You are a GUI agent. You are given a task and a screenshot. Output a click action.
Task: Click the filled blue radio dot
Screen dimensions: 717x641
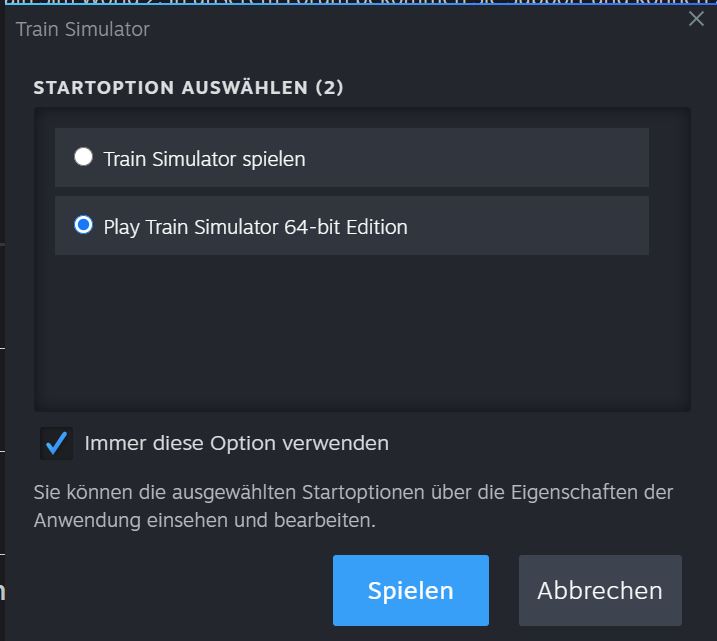point(84,225)
